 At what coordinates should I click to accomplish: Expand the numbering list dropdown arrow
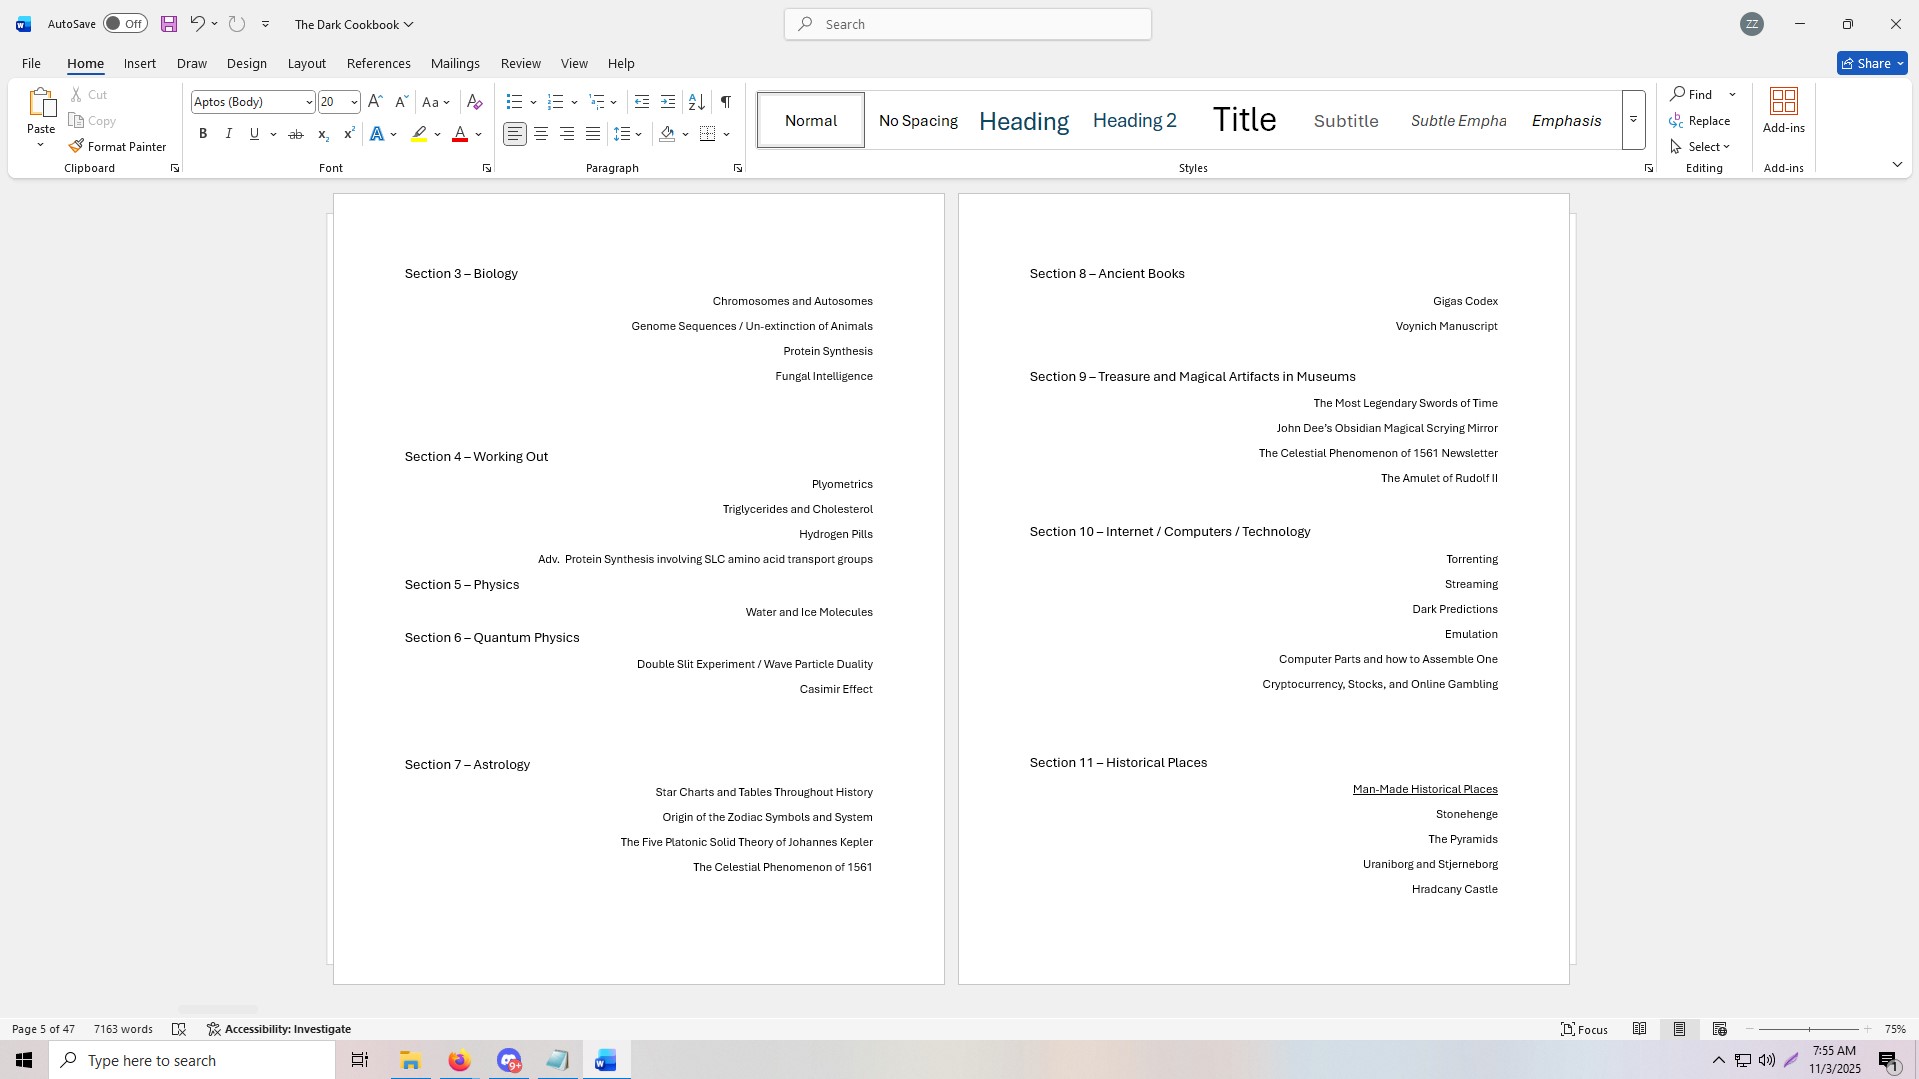coord(574,102)
